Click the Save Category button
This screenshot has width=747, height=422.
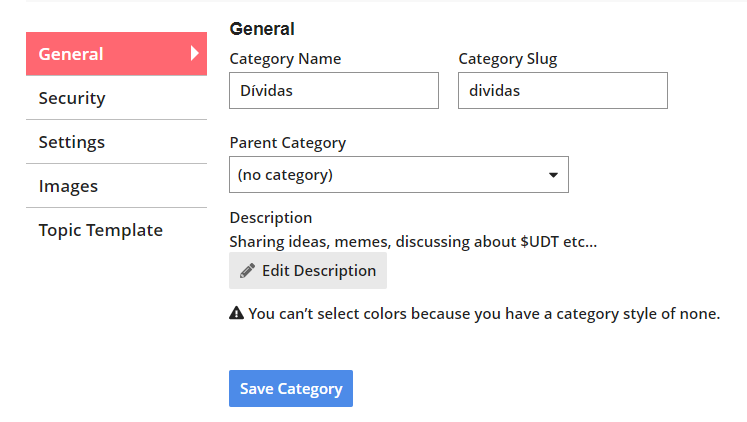[x=291, y=389]
